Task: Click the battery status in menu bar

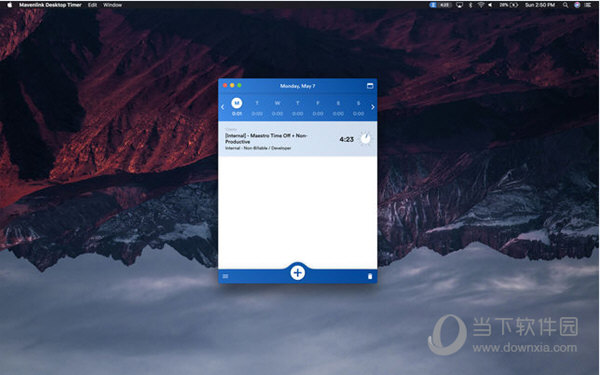Action: click(509, 5)
